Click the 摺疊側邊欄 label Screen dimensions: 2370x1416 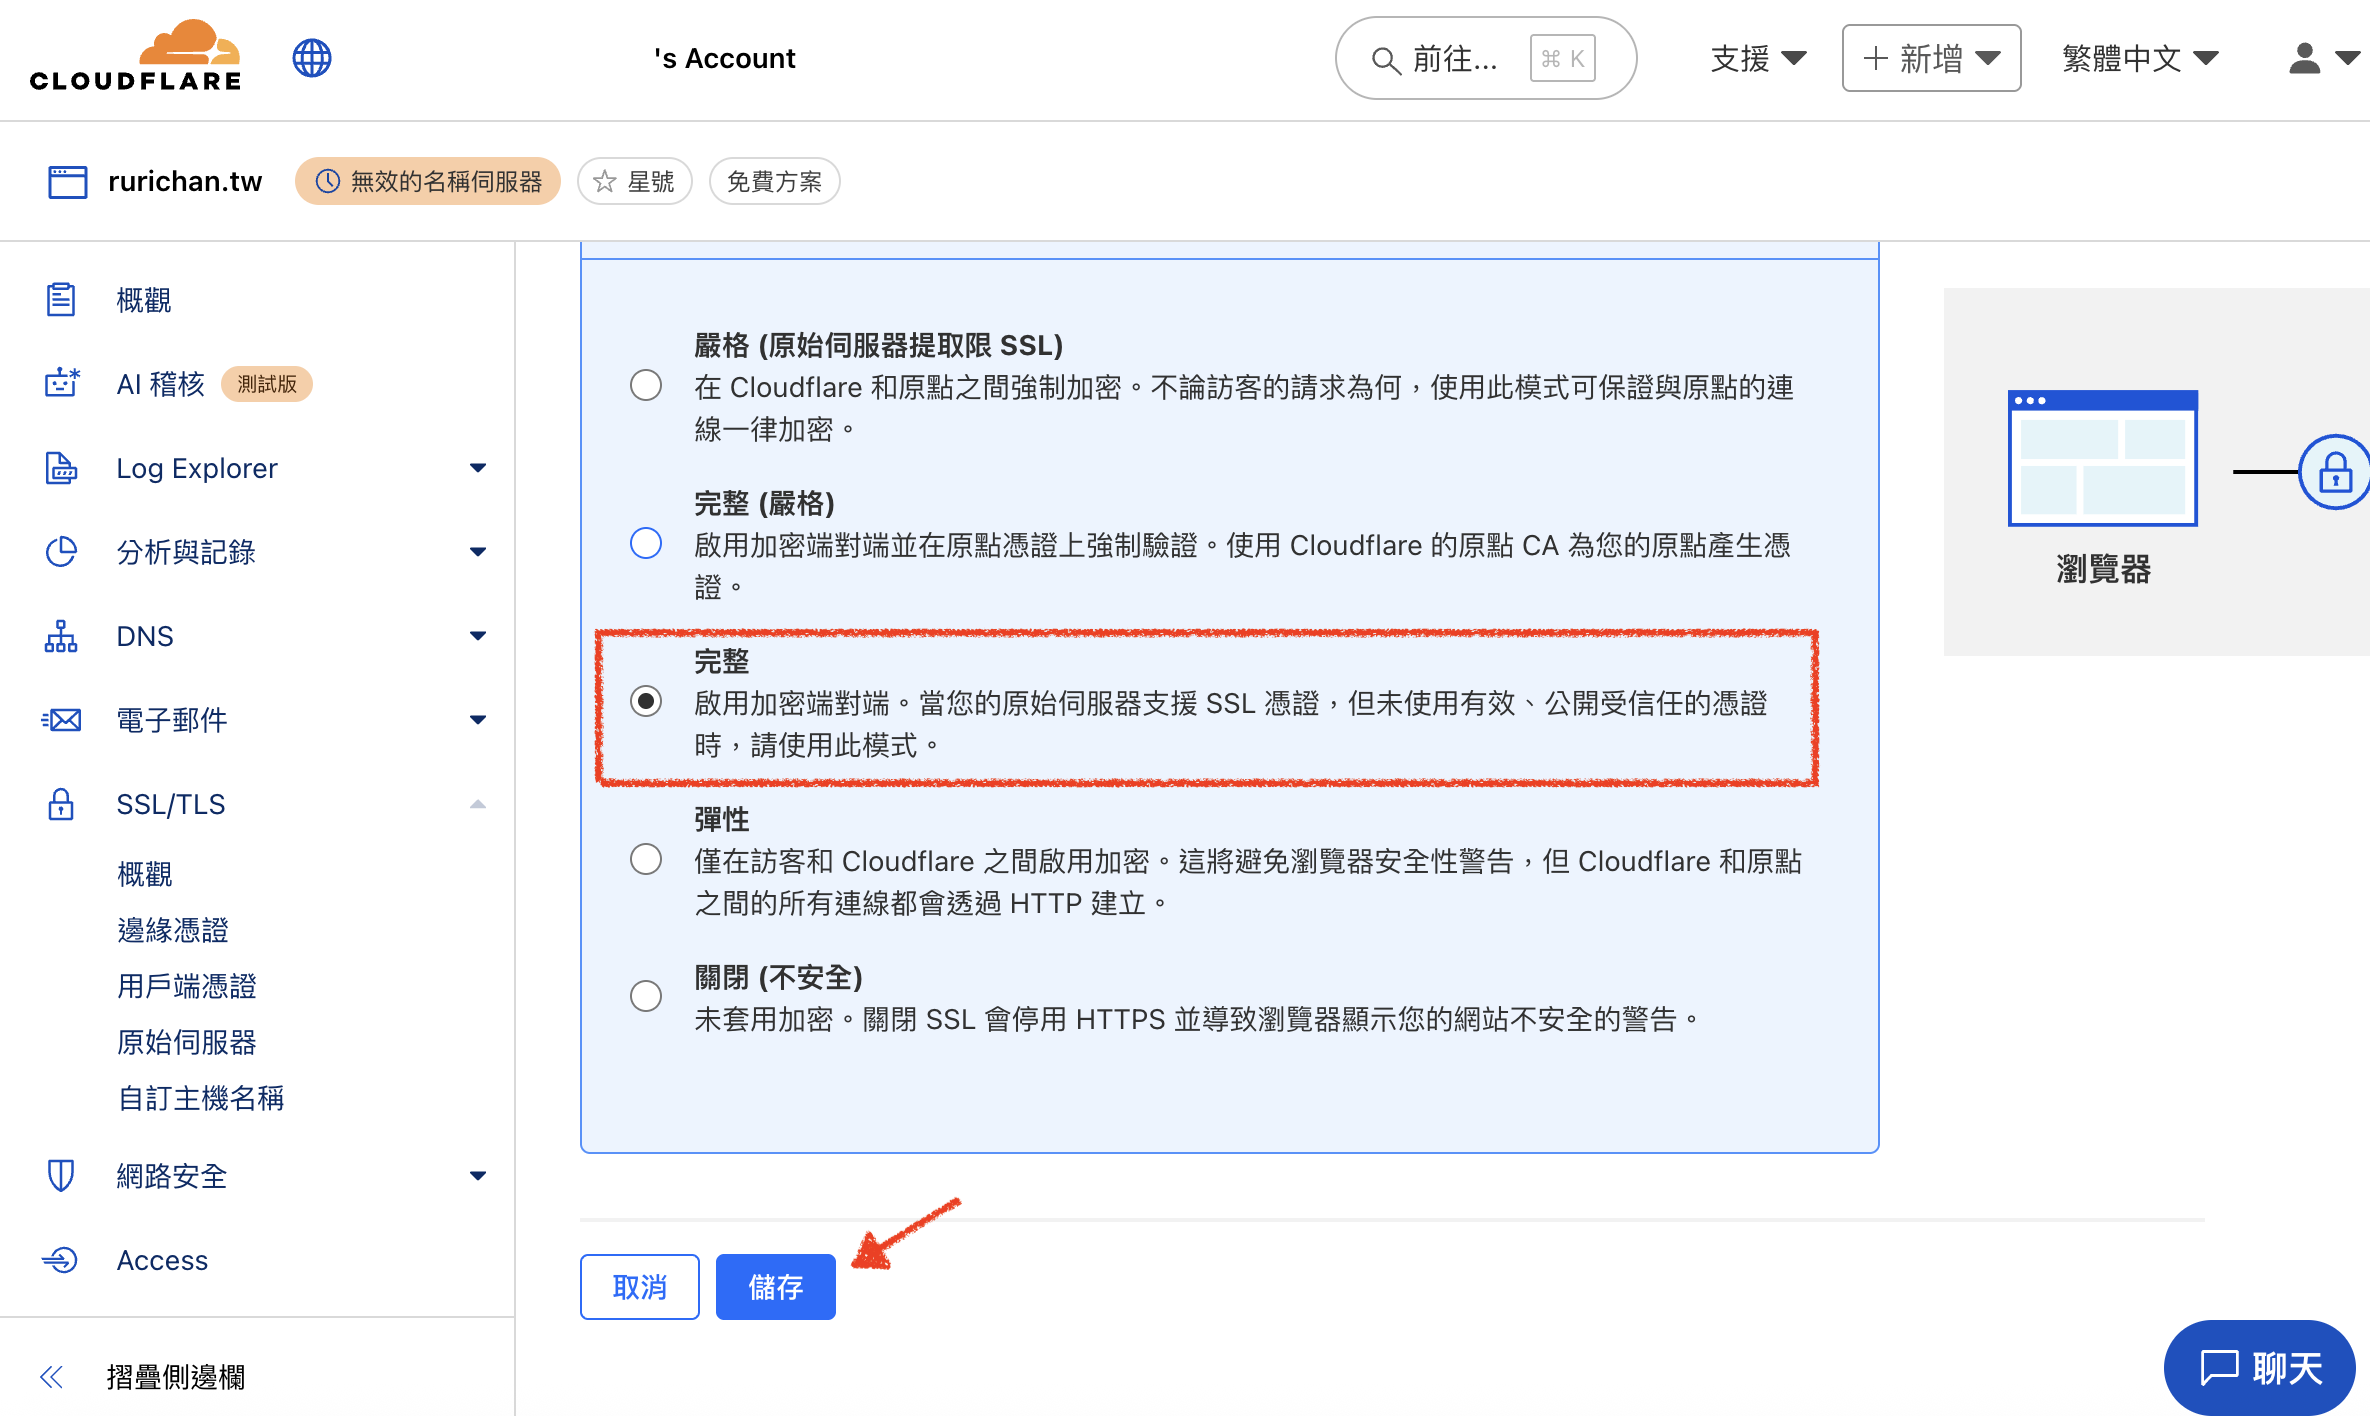pyautogui.click(x=176, y=1377)
